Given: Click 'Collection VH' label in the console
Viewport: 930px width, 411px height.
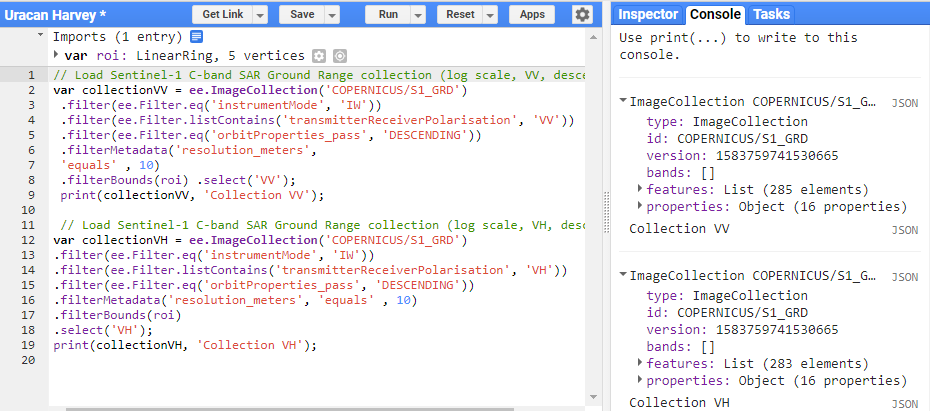Looking at the screenshot, I should [x=679, y=402].
